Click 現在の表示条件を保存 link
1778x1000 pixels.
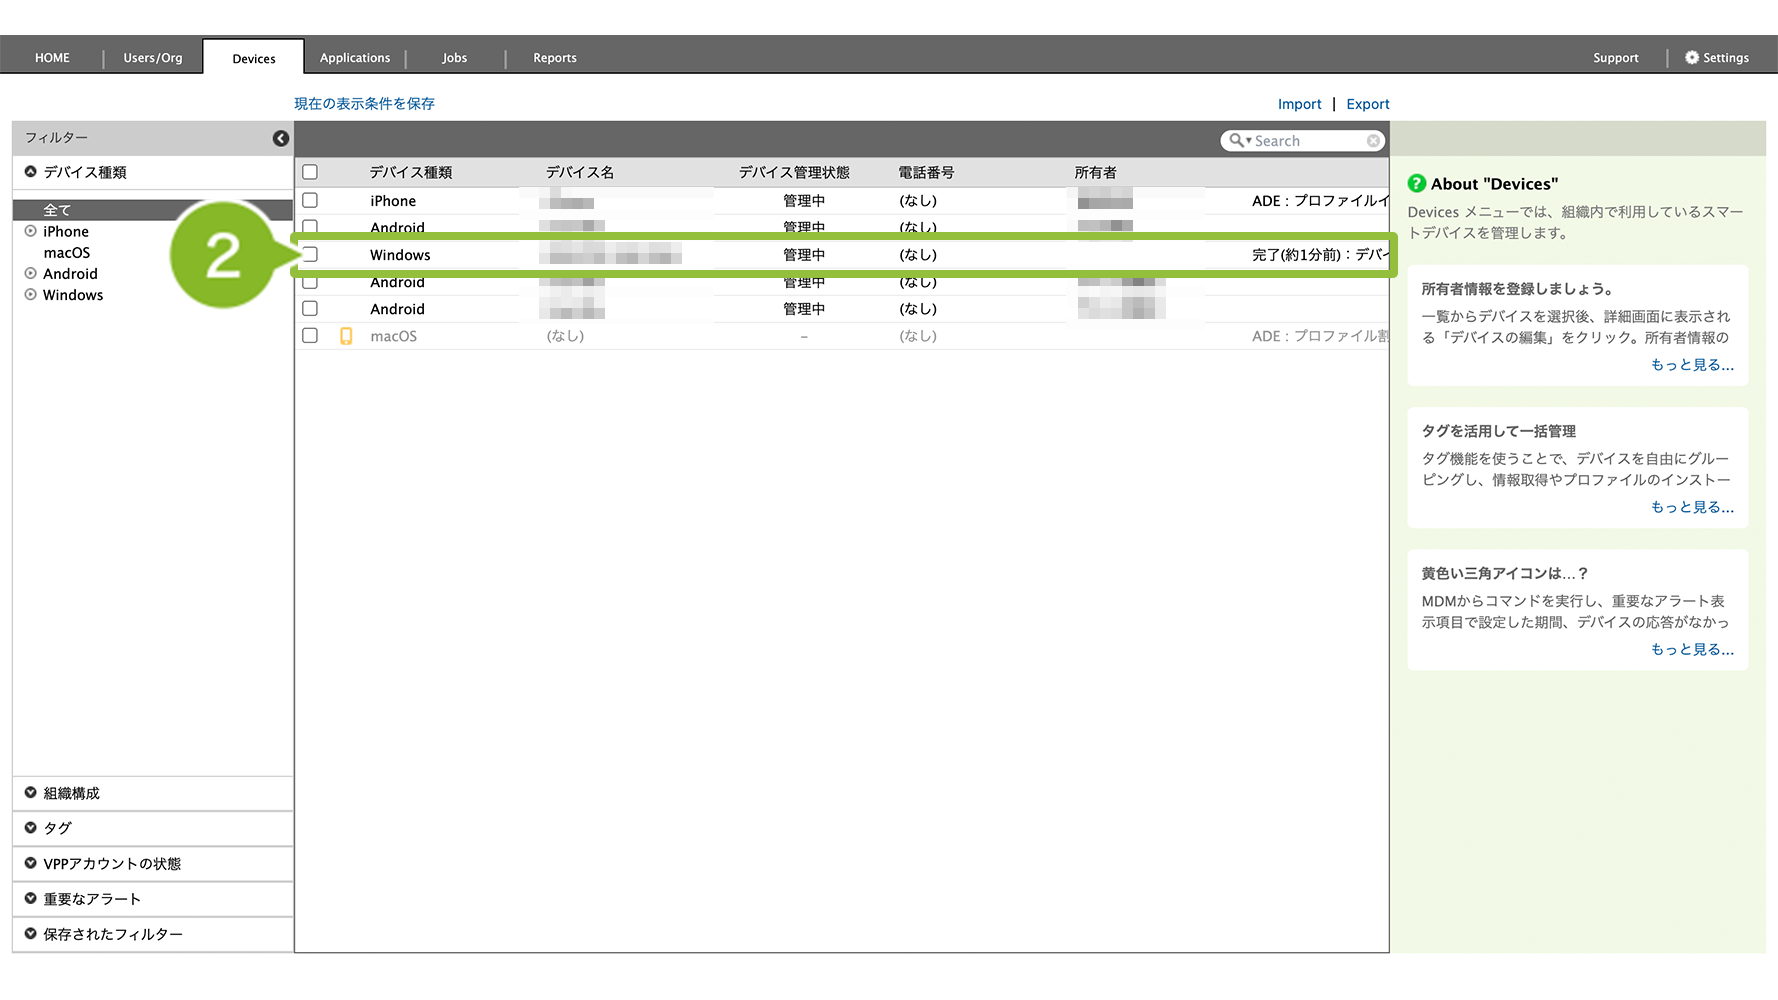click(364, 104)
